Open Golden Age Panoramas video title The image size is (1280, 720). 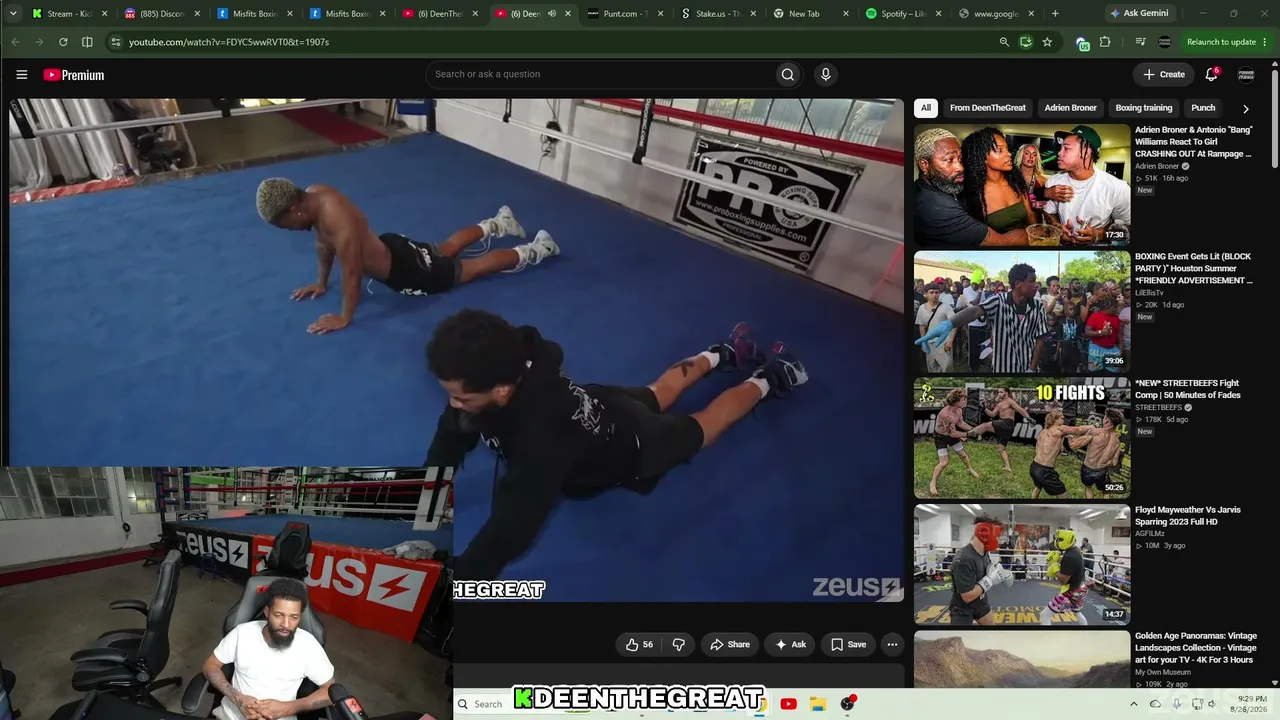click(x=1195, y=648)
